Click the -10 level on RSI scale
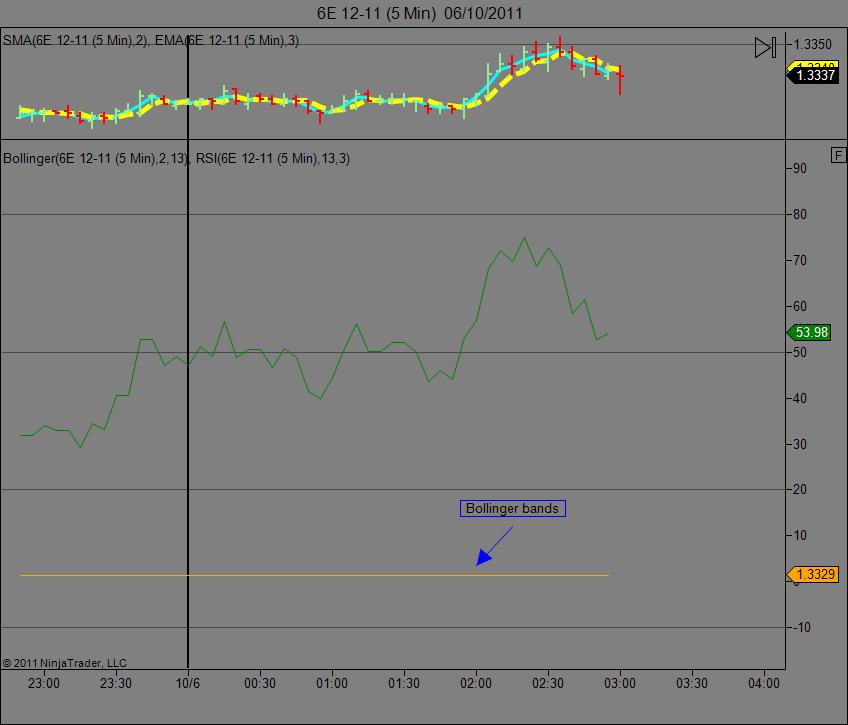Viewport: 848px width, 725px height. [801, 628]
